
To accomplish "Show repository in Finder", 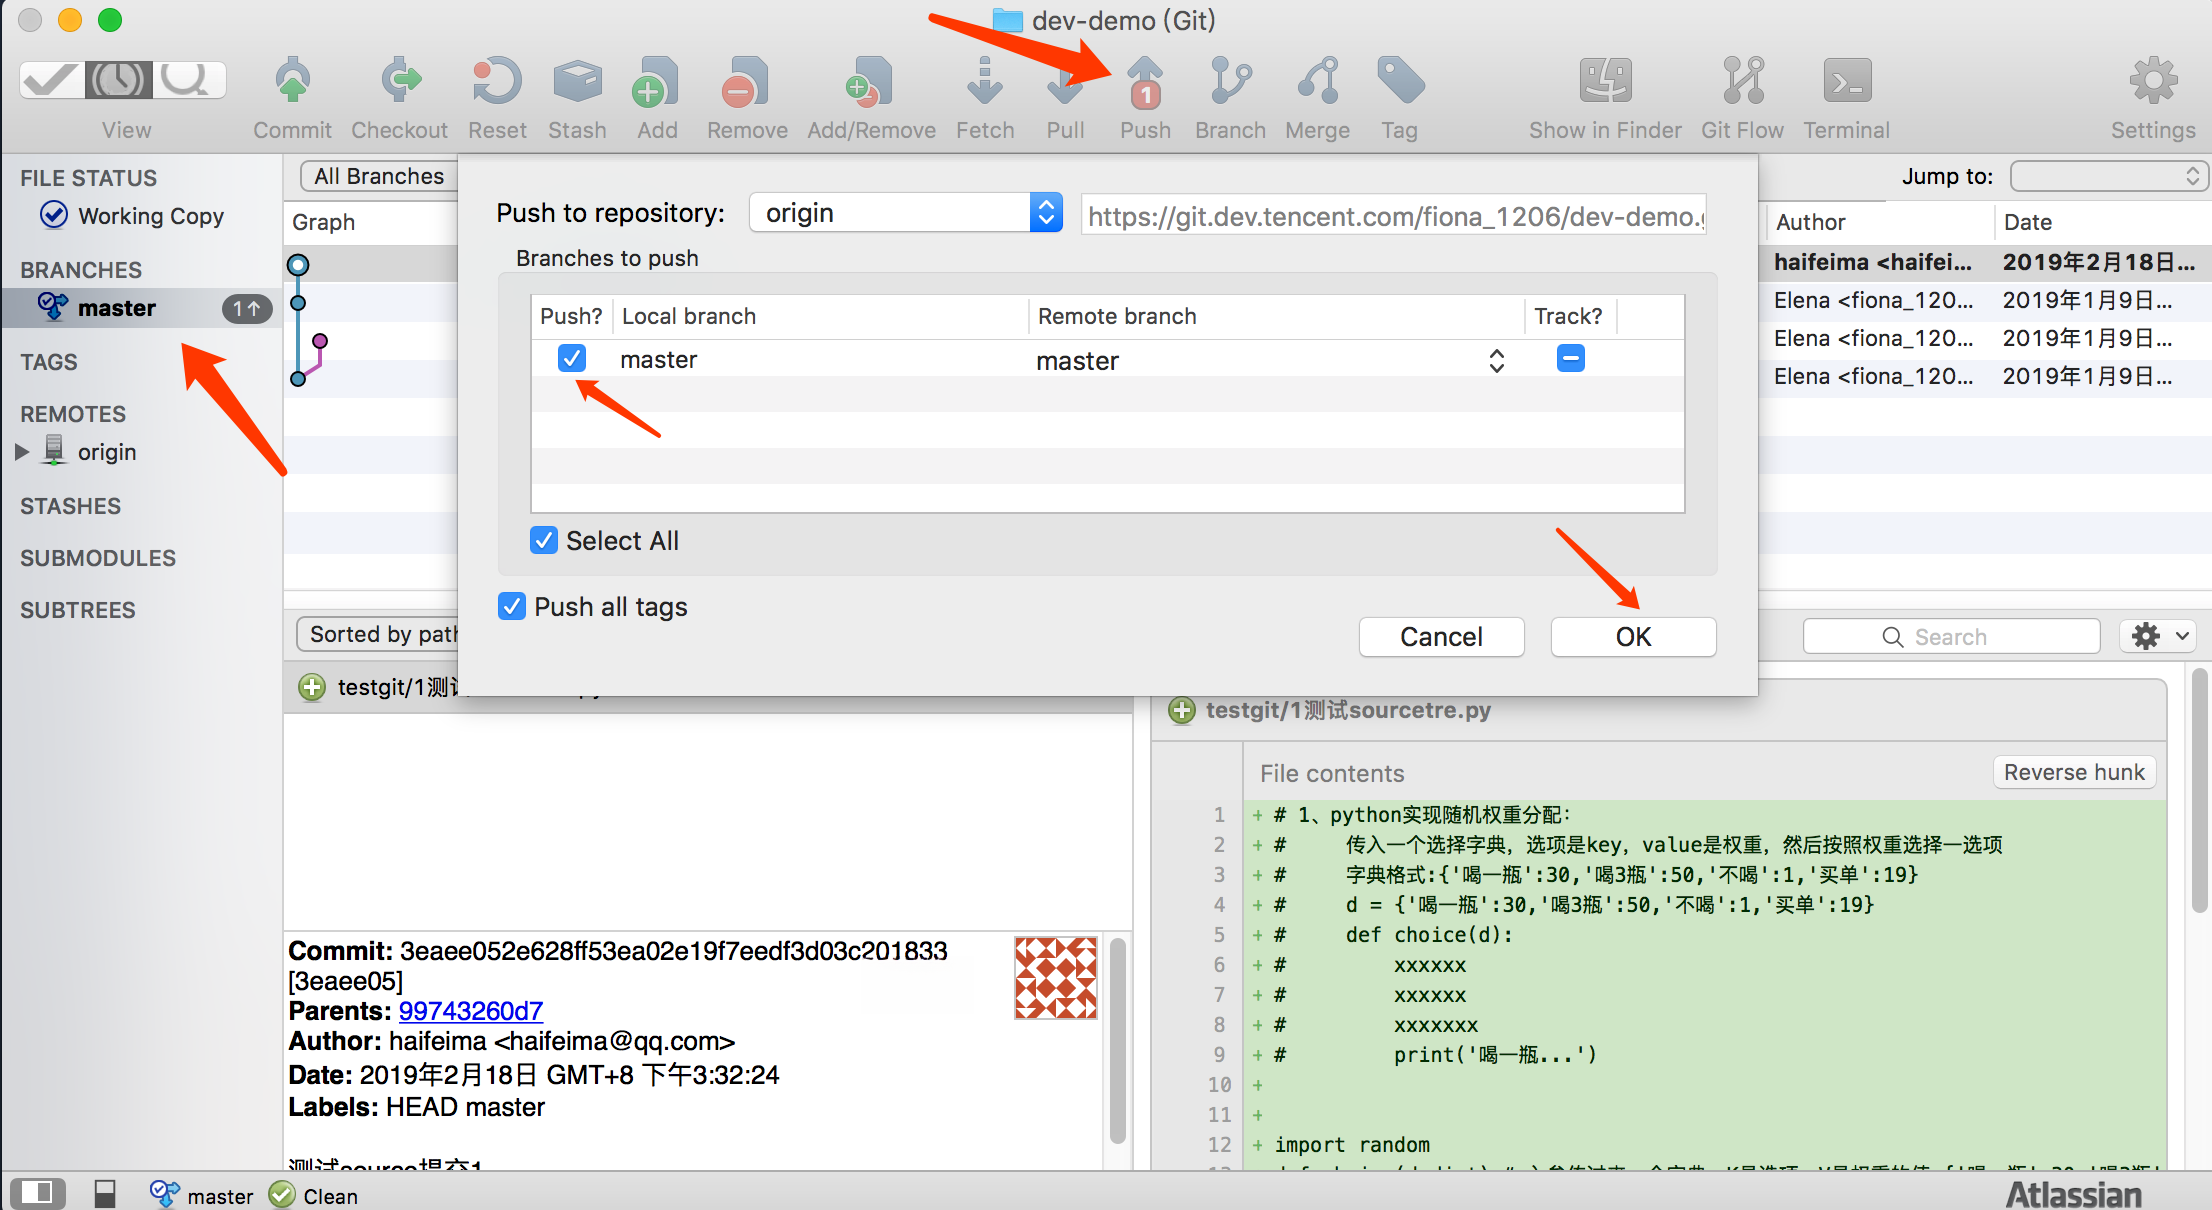I will [1605, 98].
